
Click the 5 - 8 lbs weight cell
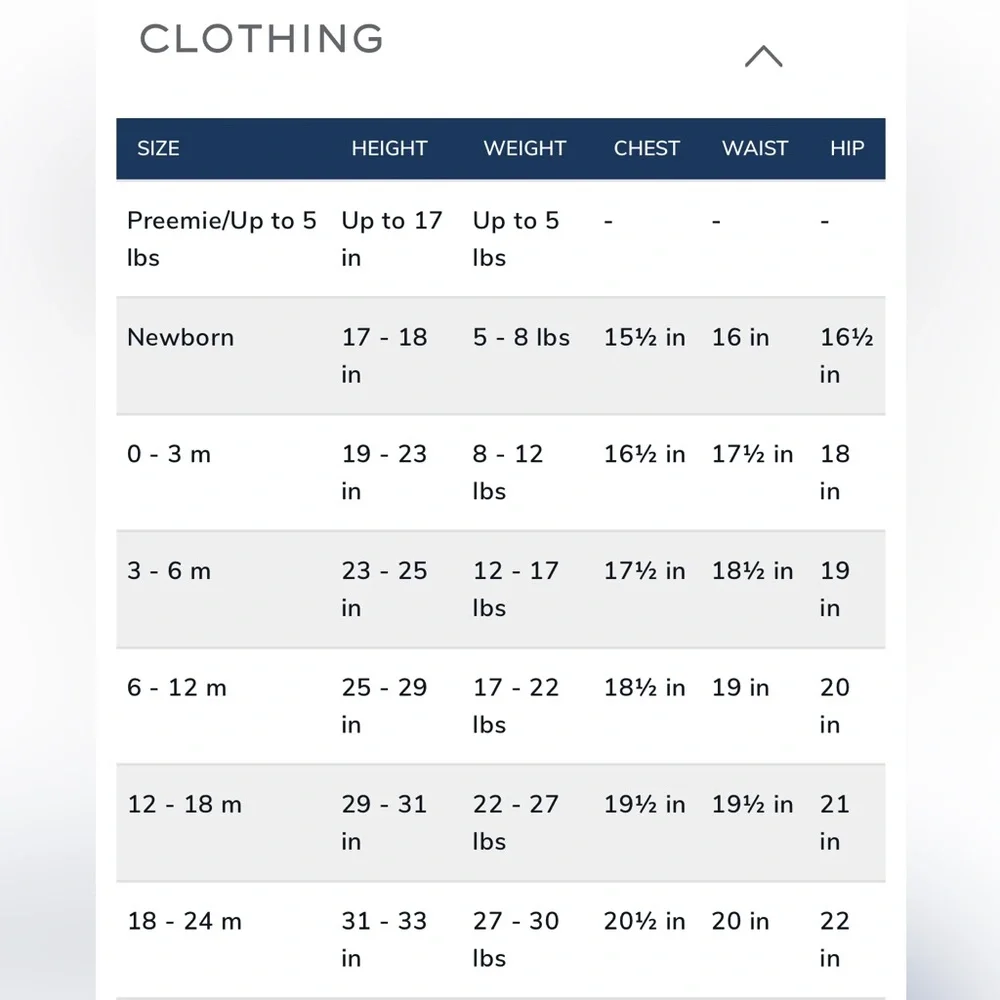click(521, 337)
